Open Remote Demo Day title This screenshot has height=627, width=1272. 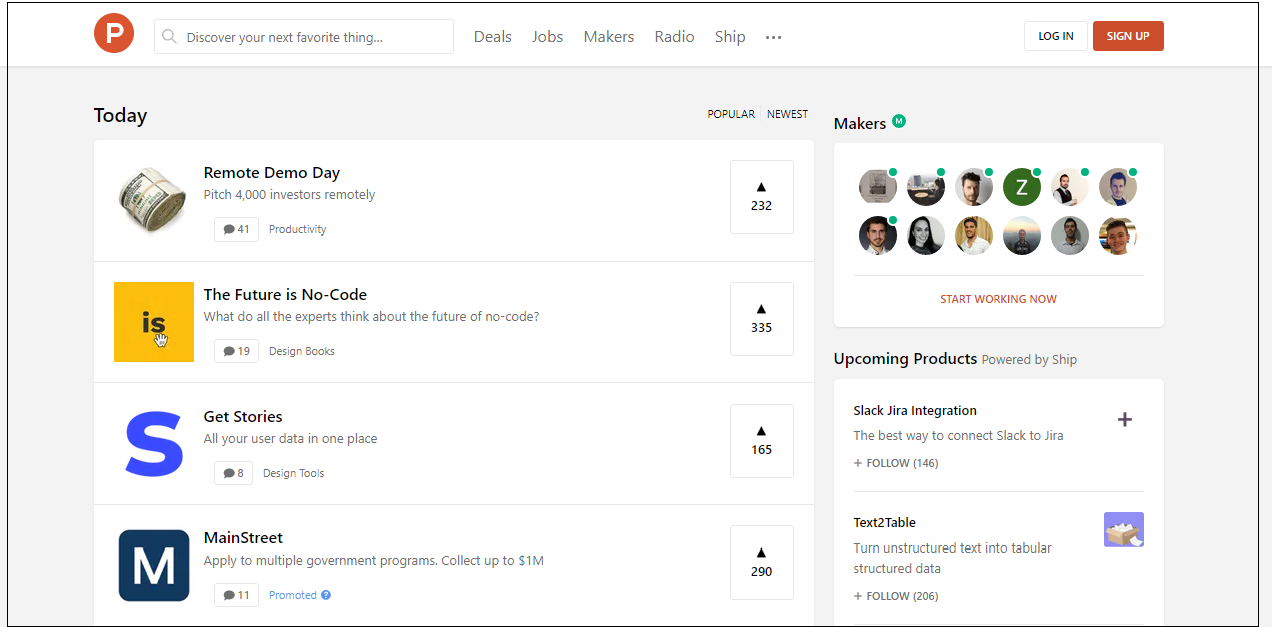click(272, 173)
